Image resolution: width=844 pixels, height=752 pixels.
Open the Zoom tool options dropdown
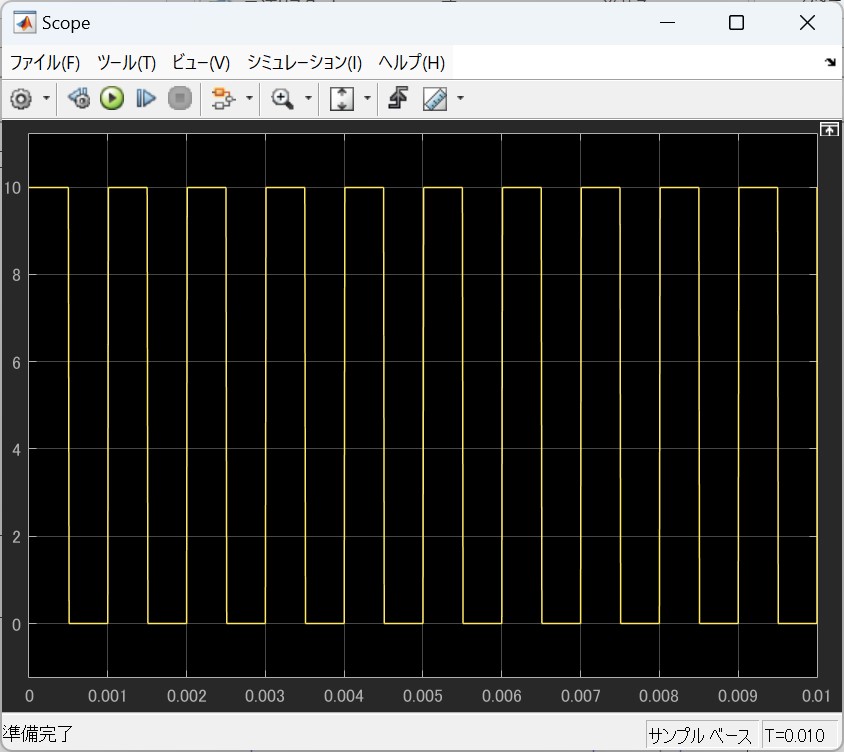pyautogui.click(x=308, y=98)
